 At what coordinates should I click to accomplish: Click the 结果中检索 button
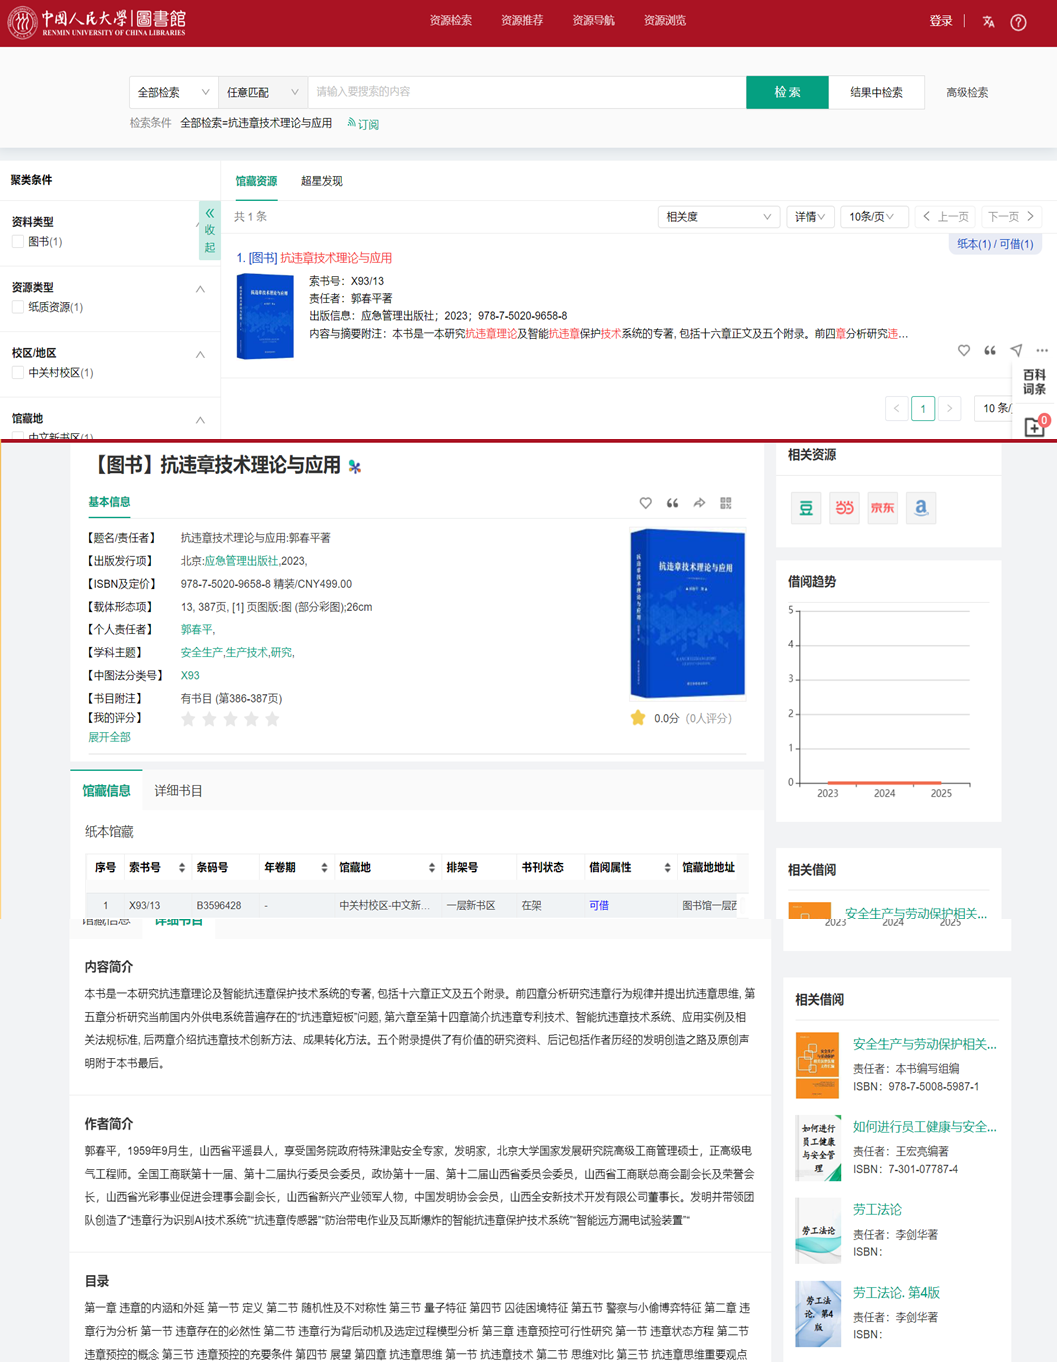point(876,92)
